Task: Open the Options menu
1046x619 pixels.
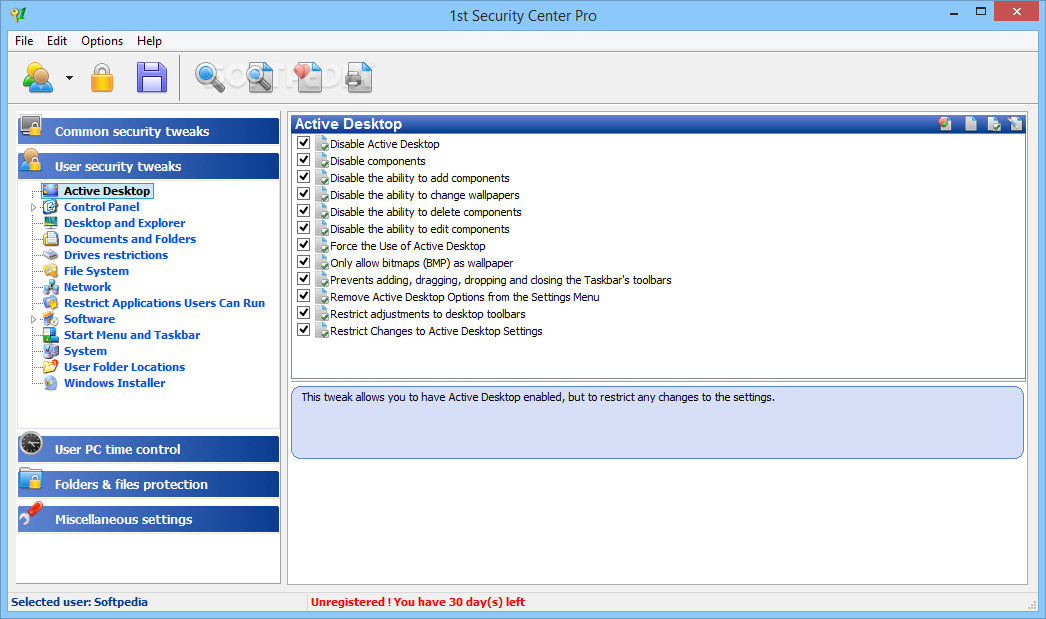Action: (102, 41)
